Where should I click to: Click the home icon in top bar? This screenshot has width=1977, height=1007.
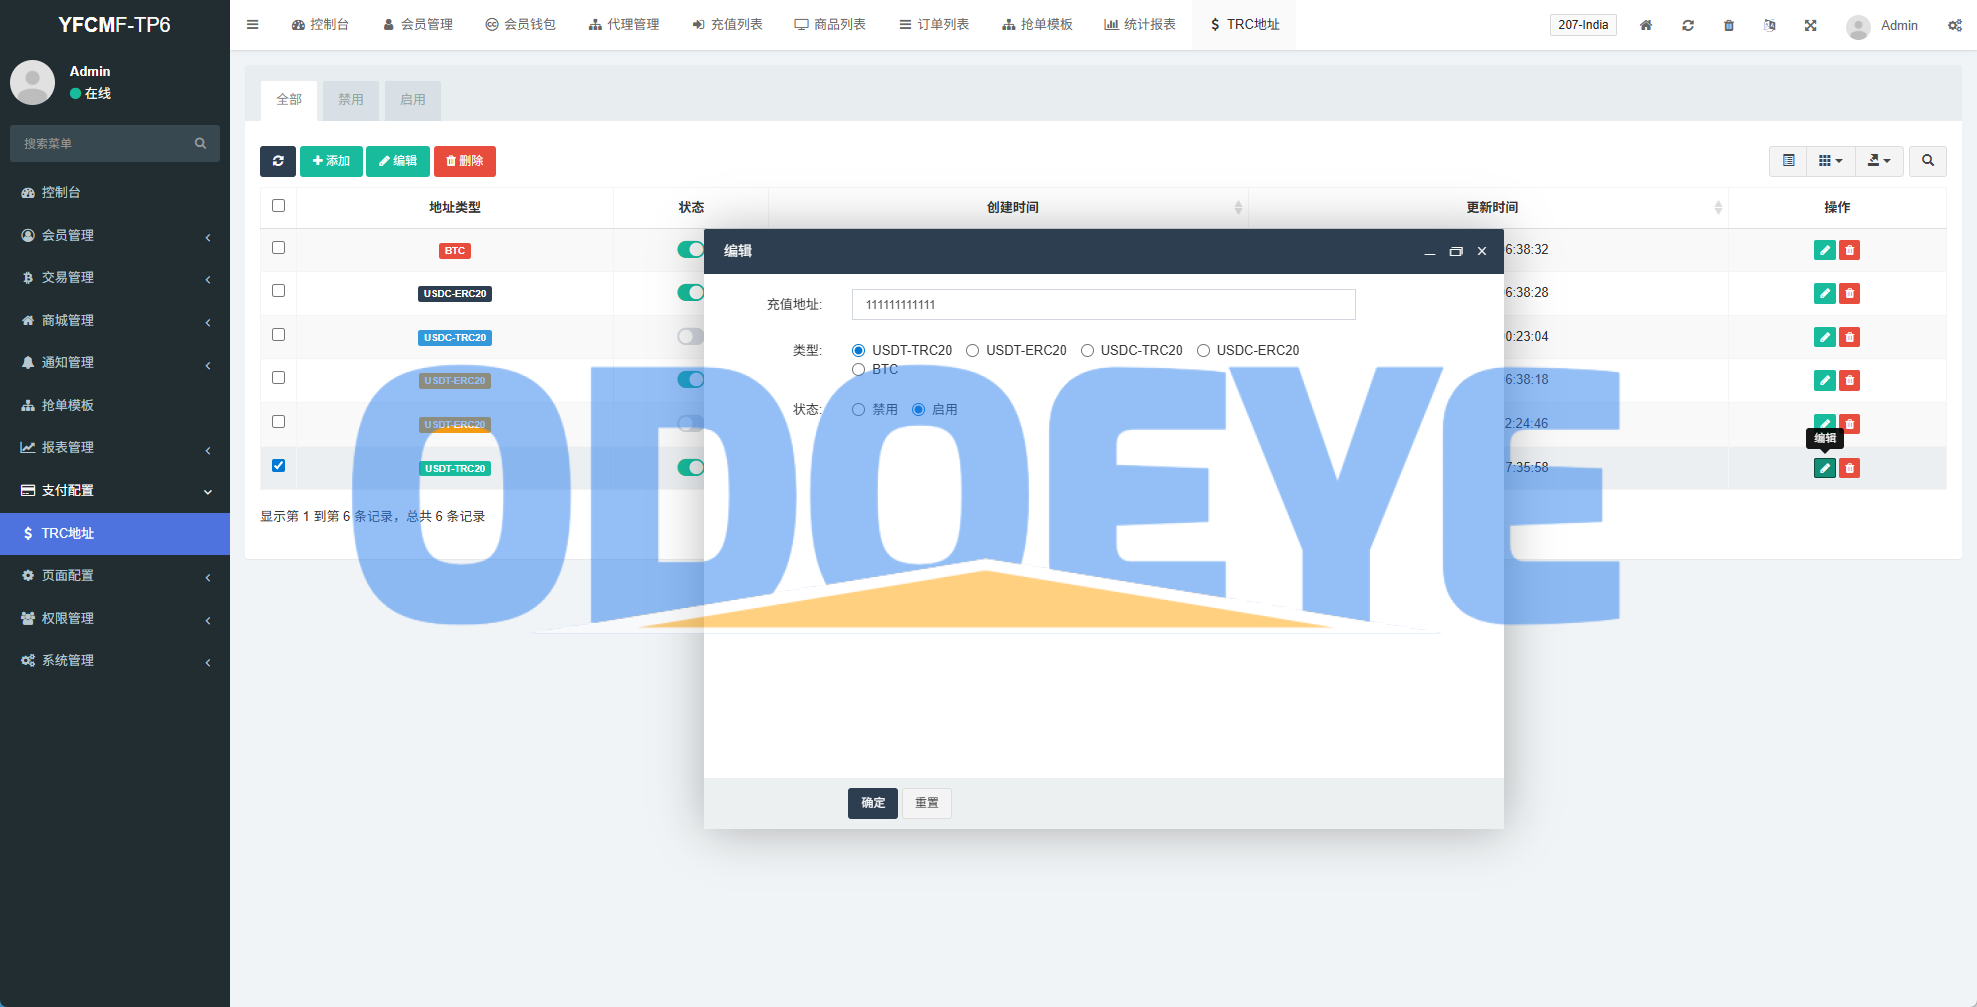pos(1645,25)
